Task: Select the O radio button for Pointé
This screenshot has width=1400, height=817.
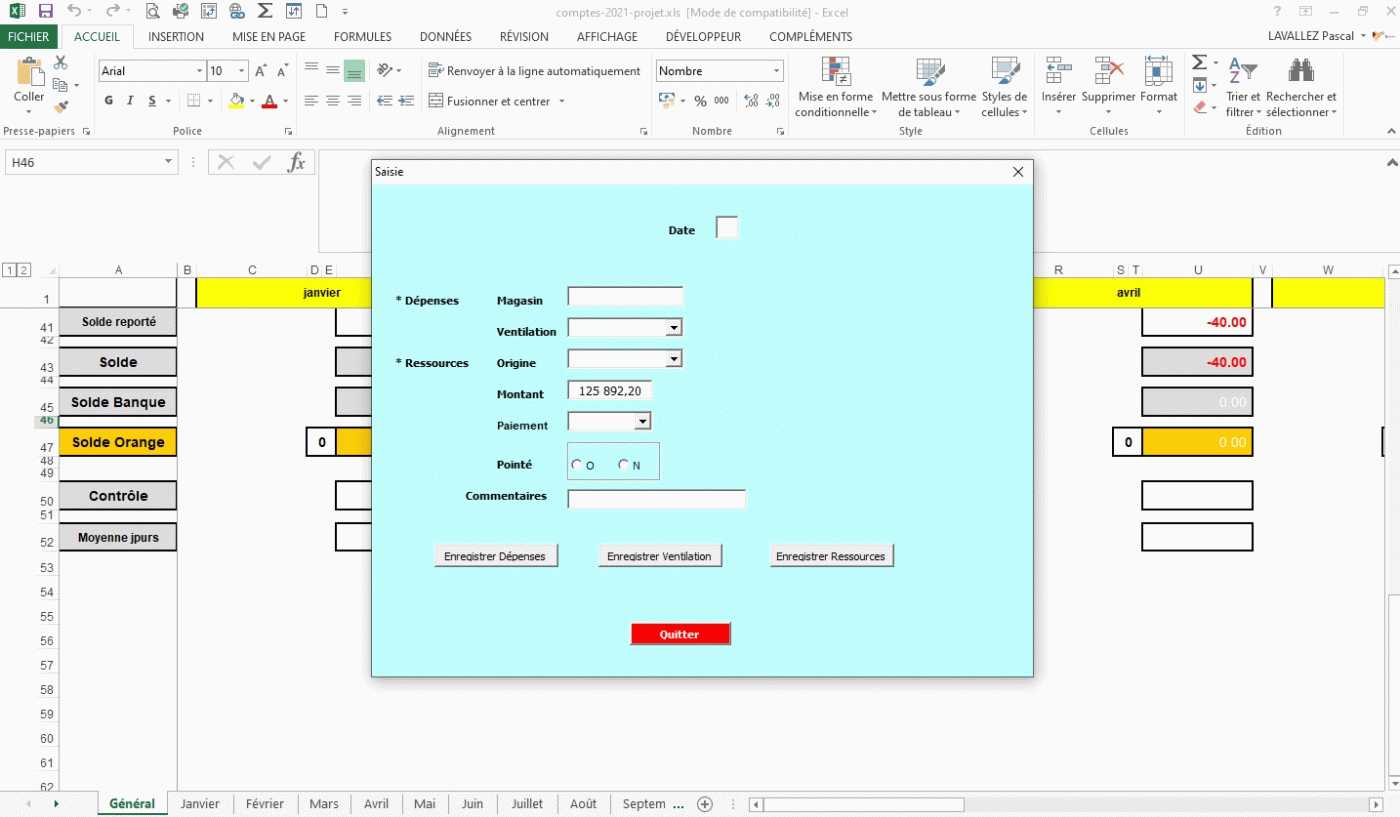Action: [x=577, y=464]
